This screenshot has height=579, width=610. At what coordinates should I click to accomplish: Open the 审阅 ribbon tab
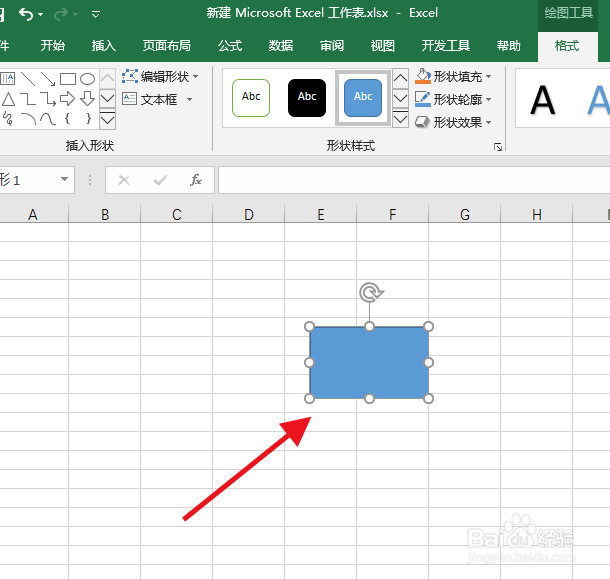332,46
